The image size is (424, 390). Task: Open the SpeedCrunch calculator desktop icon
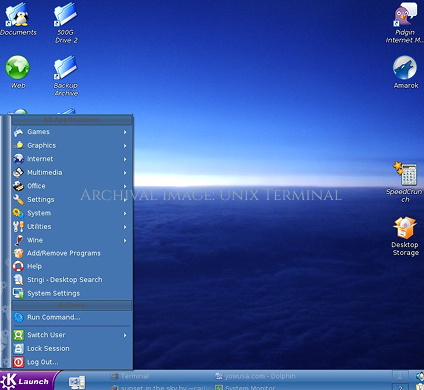(x=405, y=174)
